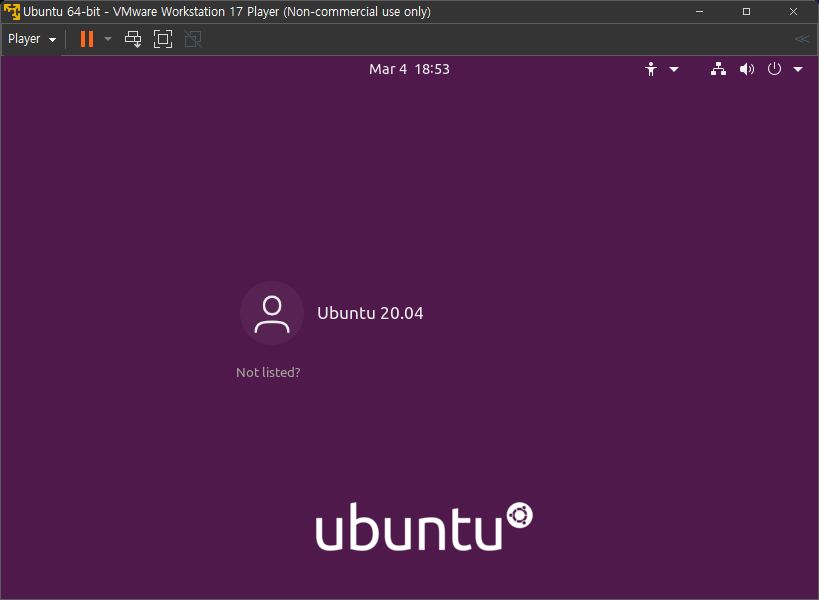Expand the power options dropdown chevron
819x600 pixels.
(x=797, y=69)
